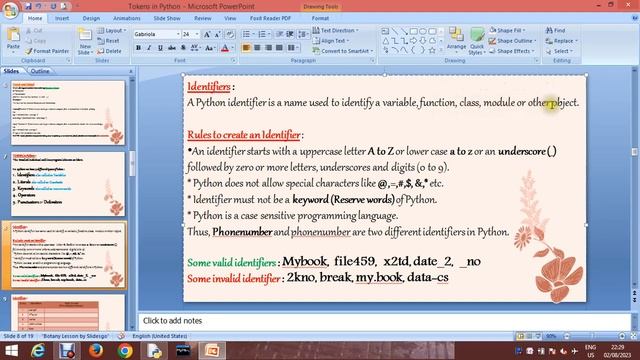Align text right toggle
Image resolution: width=640 pixels, height=360 pixels.
[x=268, y=48]
